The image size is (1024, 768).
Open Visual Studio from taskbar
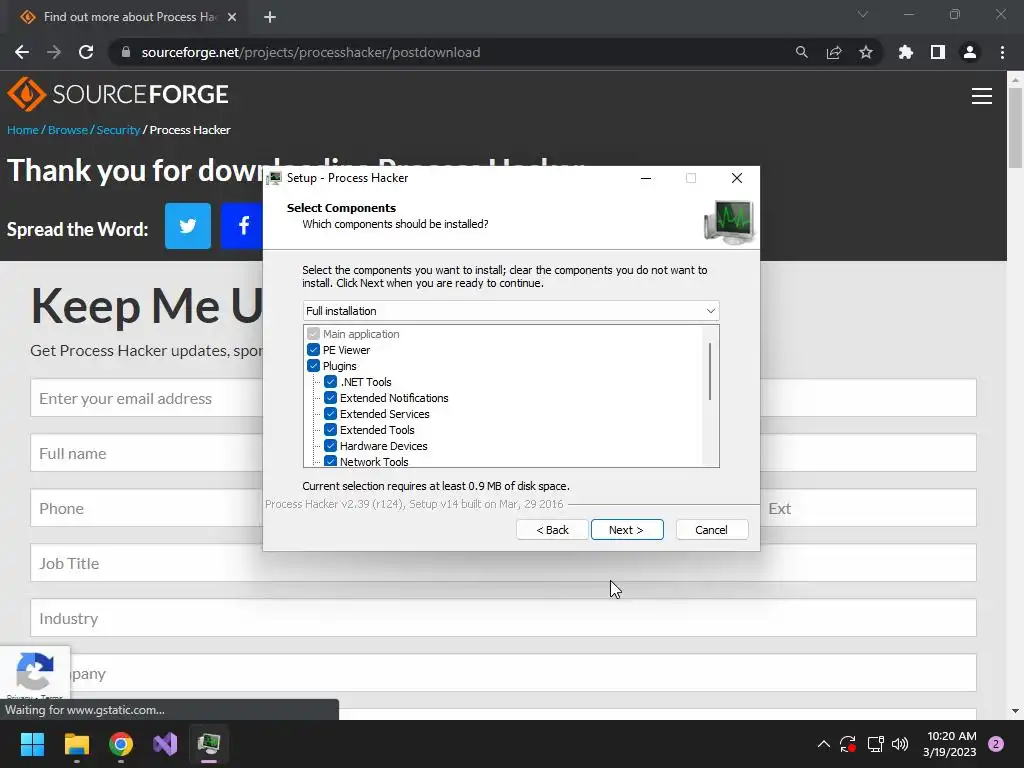coord(165,744)
